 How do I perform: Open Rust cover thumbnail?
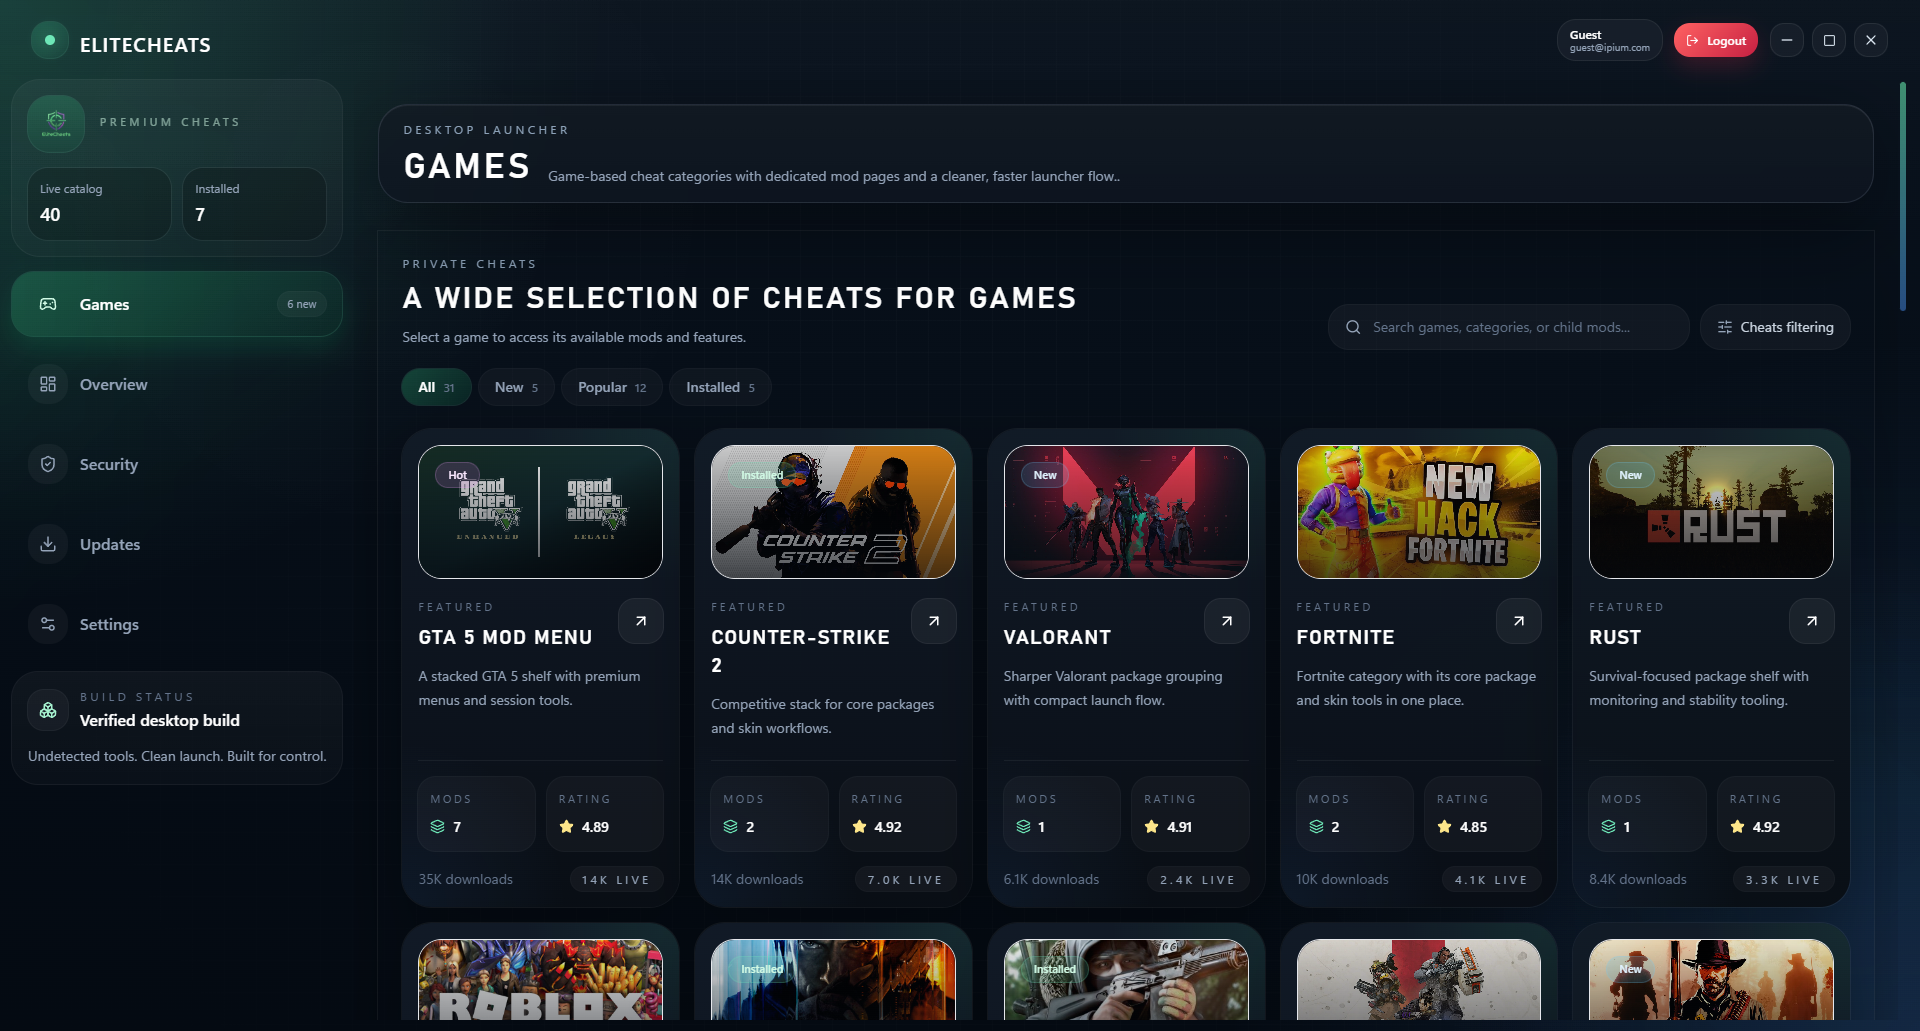1711,512
